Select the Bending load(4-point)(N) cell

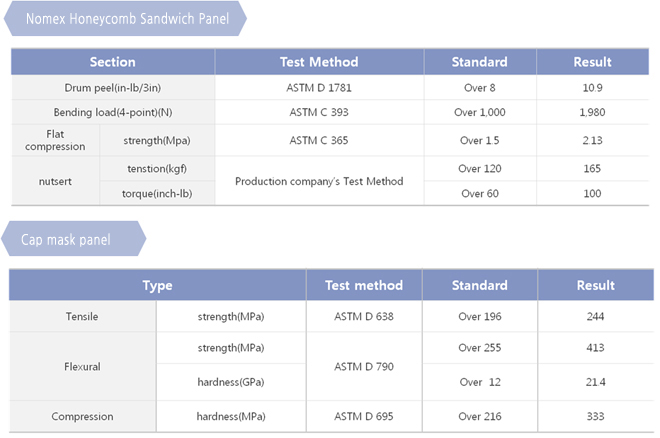113,112
